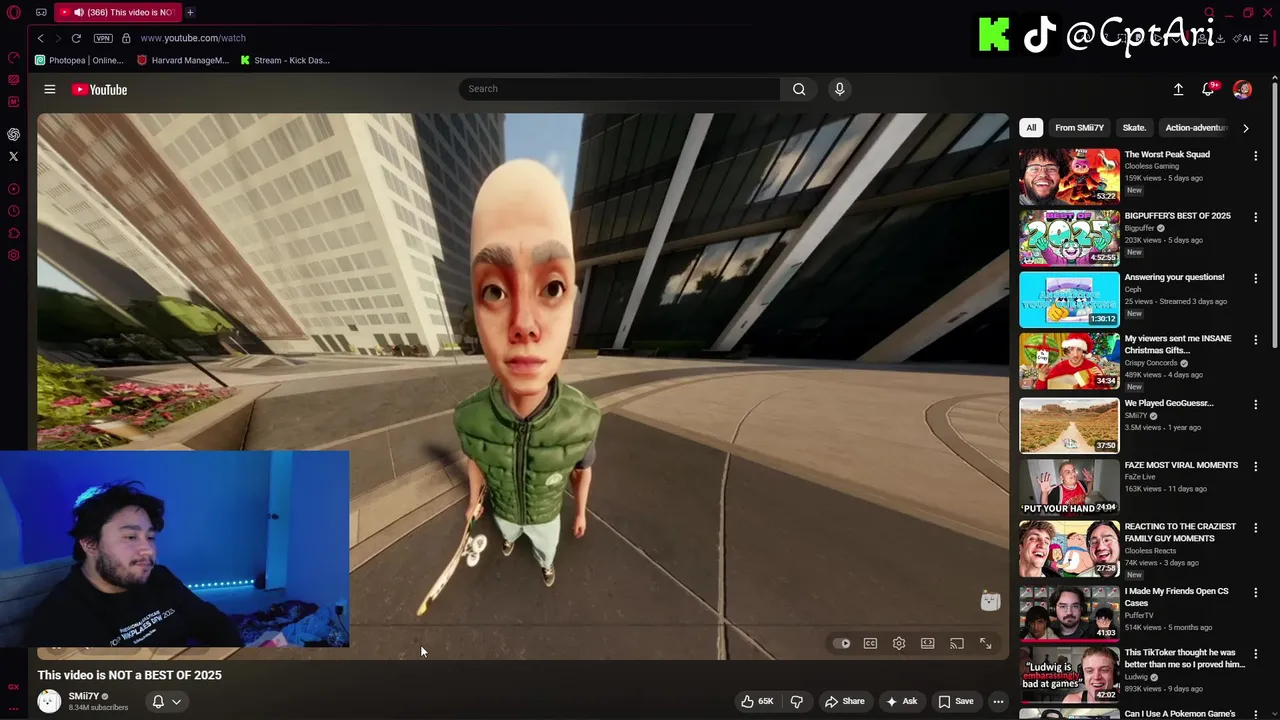Like the video (65K)
This screenshot has height=720, width=1280.
(x=757, y=702)
